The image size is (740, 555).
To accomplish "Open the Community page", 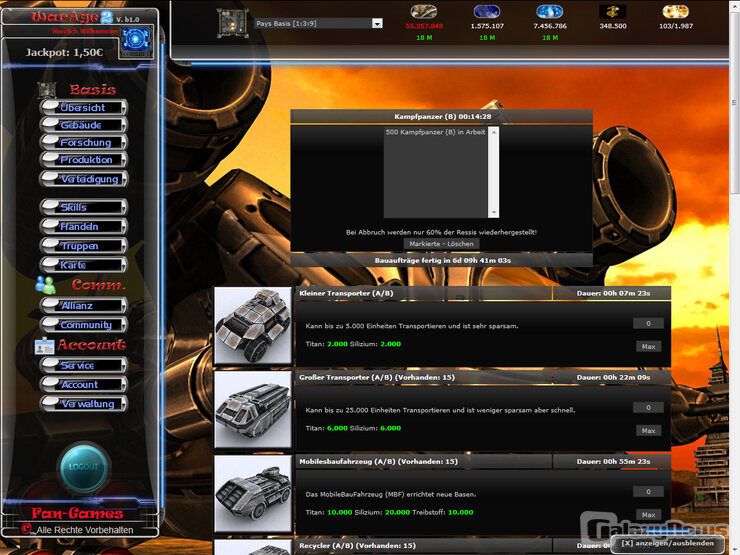I will point(84,325).
